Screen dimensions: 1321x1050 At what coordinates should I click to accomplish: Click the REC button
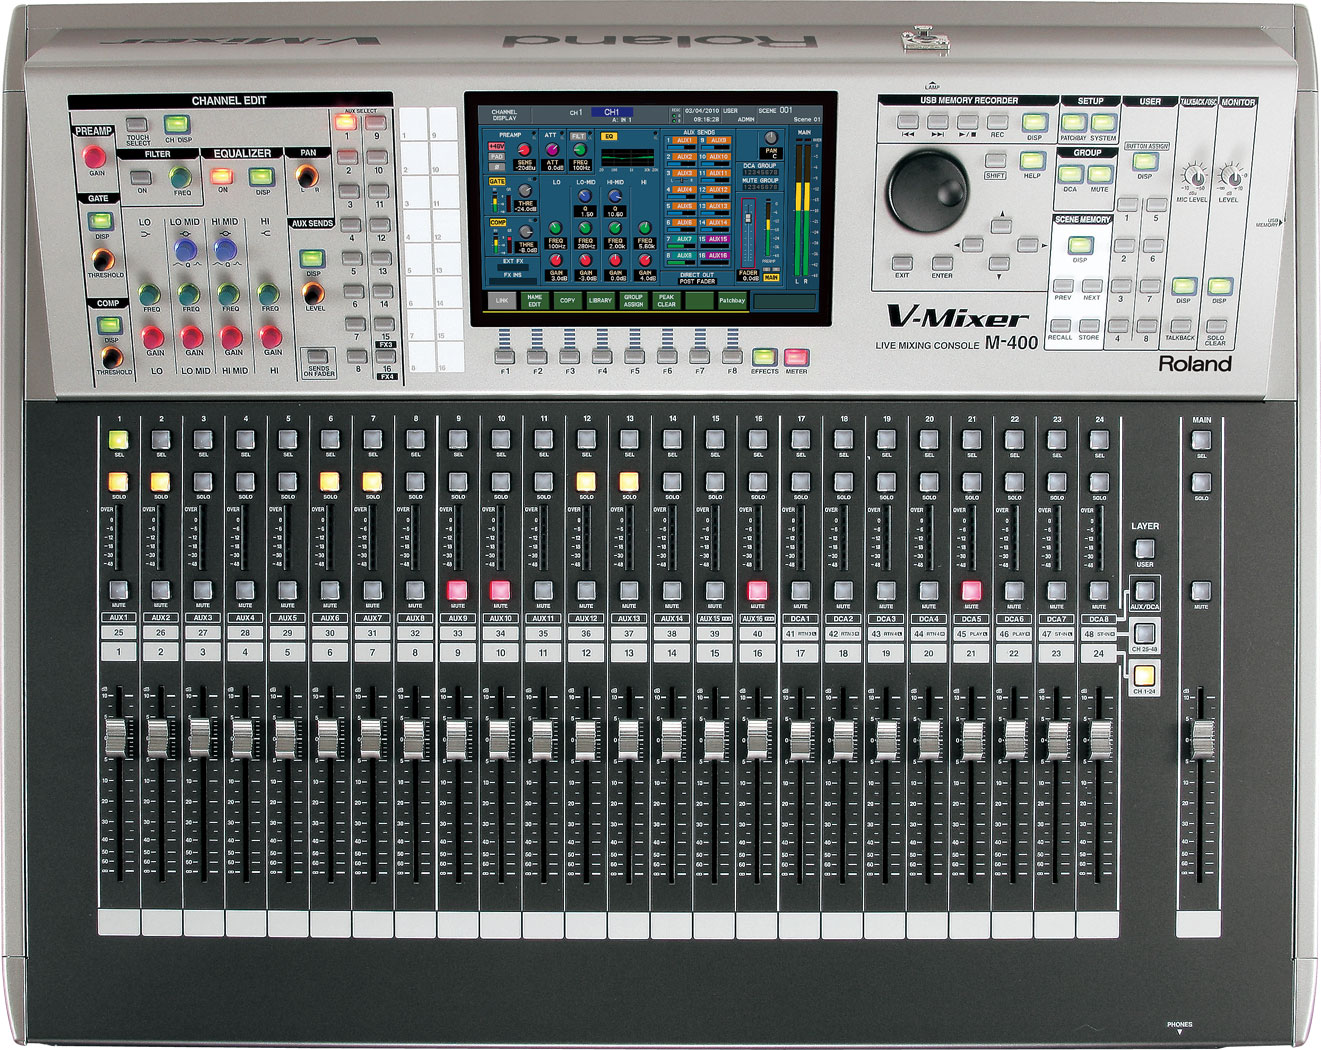(x=997, y=122)
